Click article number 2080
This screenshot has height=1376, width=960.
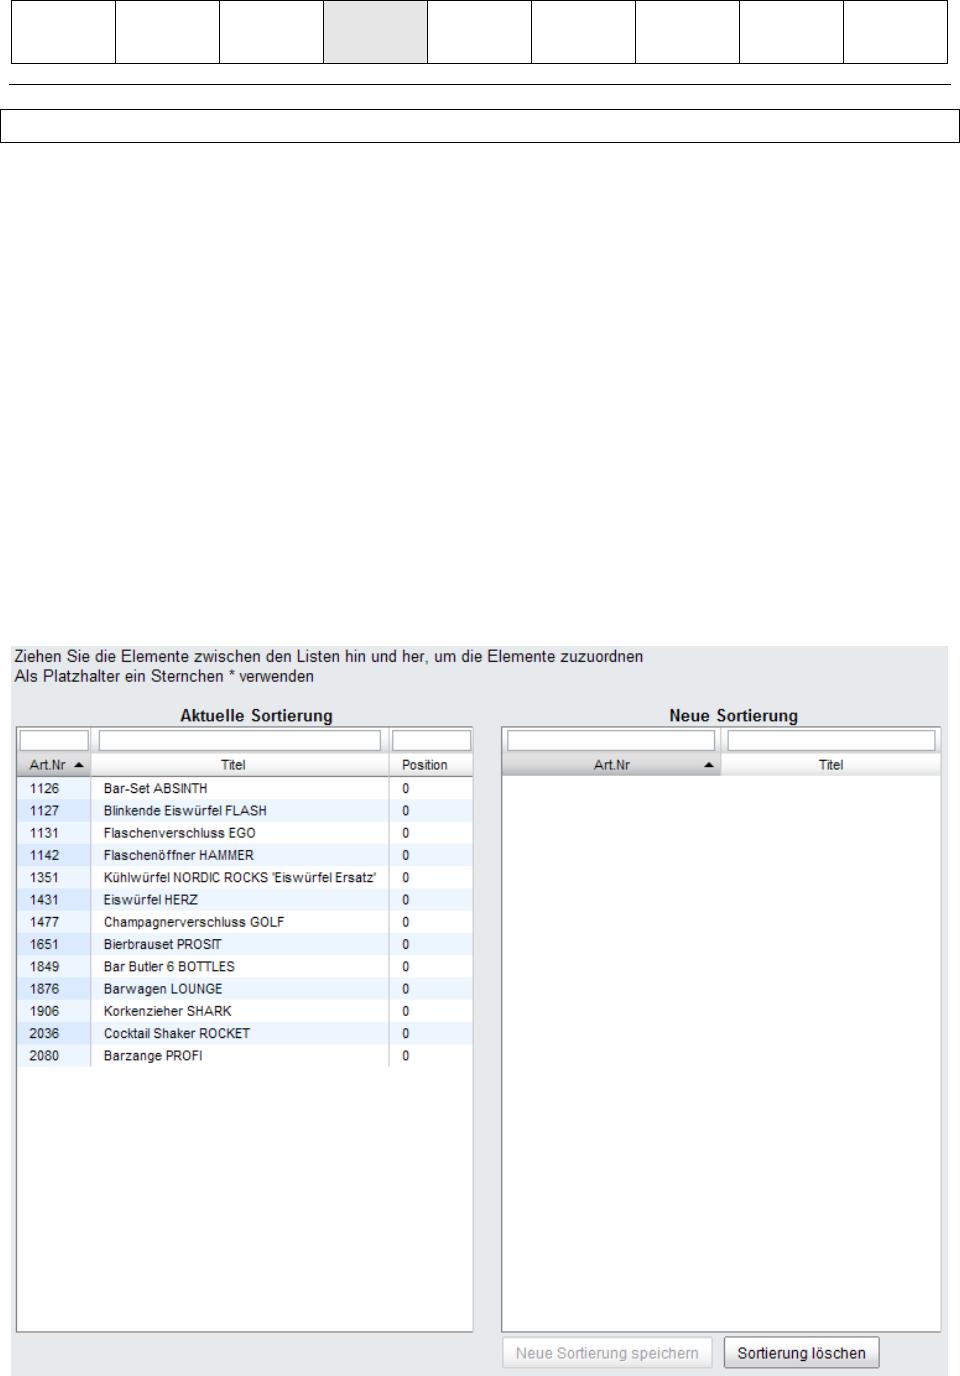tap(44, 1056)
